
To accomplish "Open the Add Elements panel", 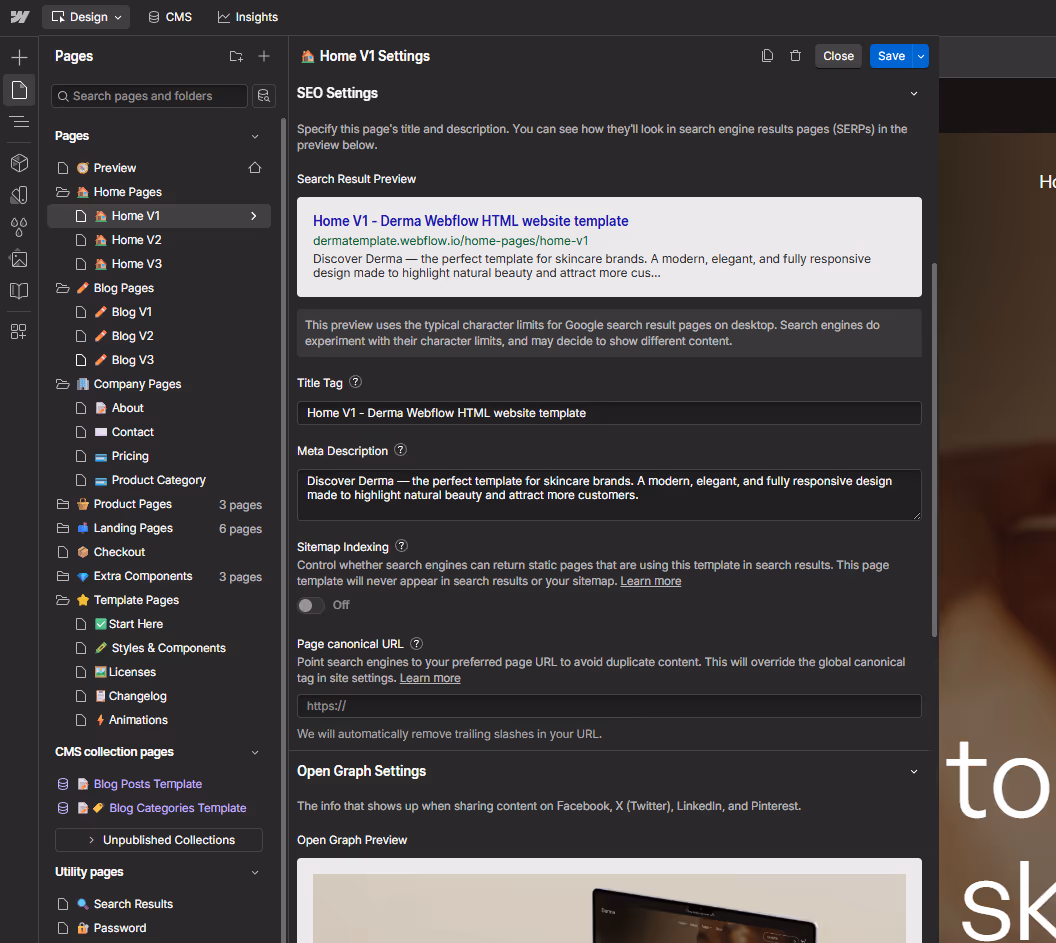I will [18, 57].
